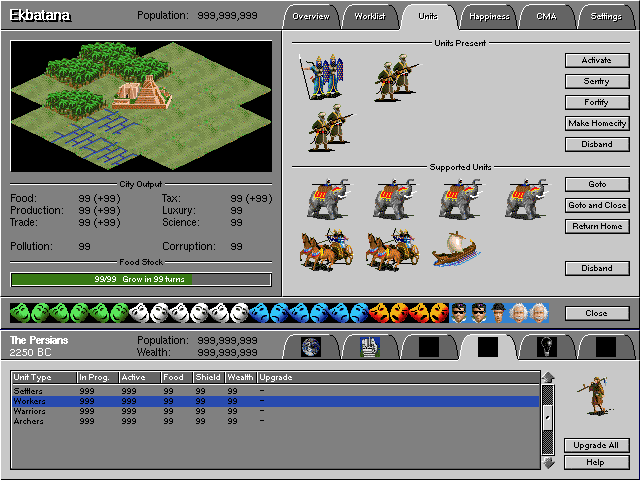Click the first green happy citizen face
The height and width of the screenshot is (480, 640).
[x=20, y=313]
